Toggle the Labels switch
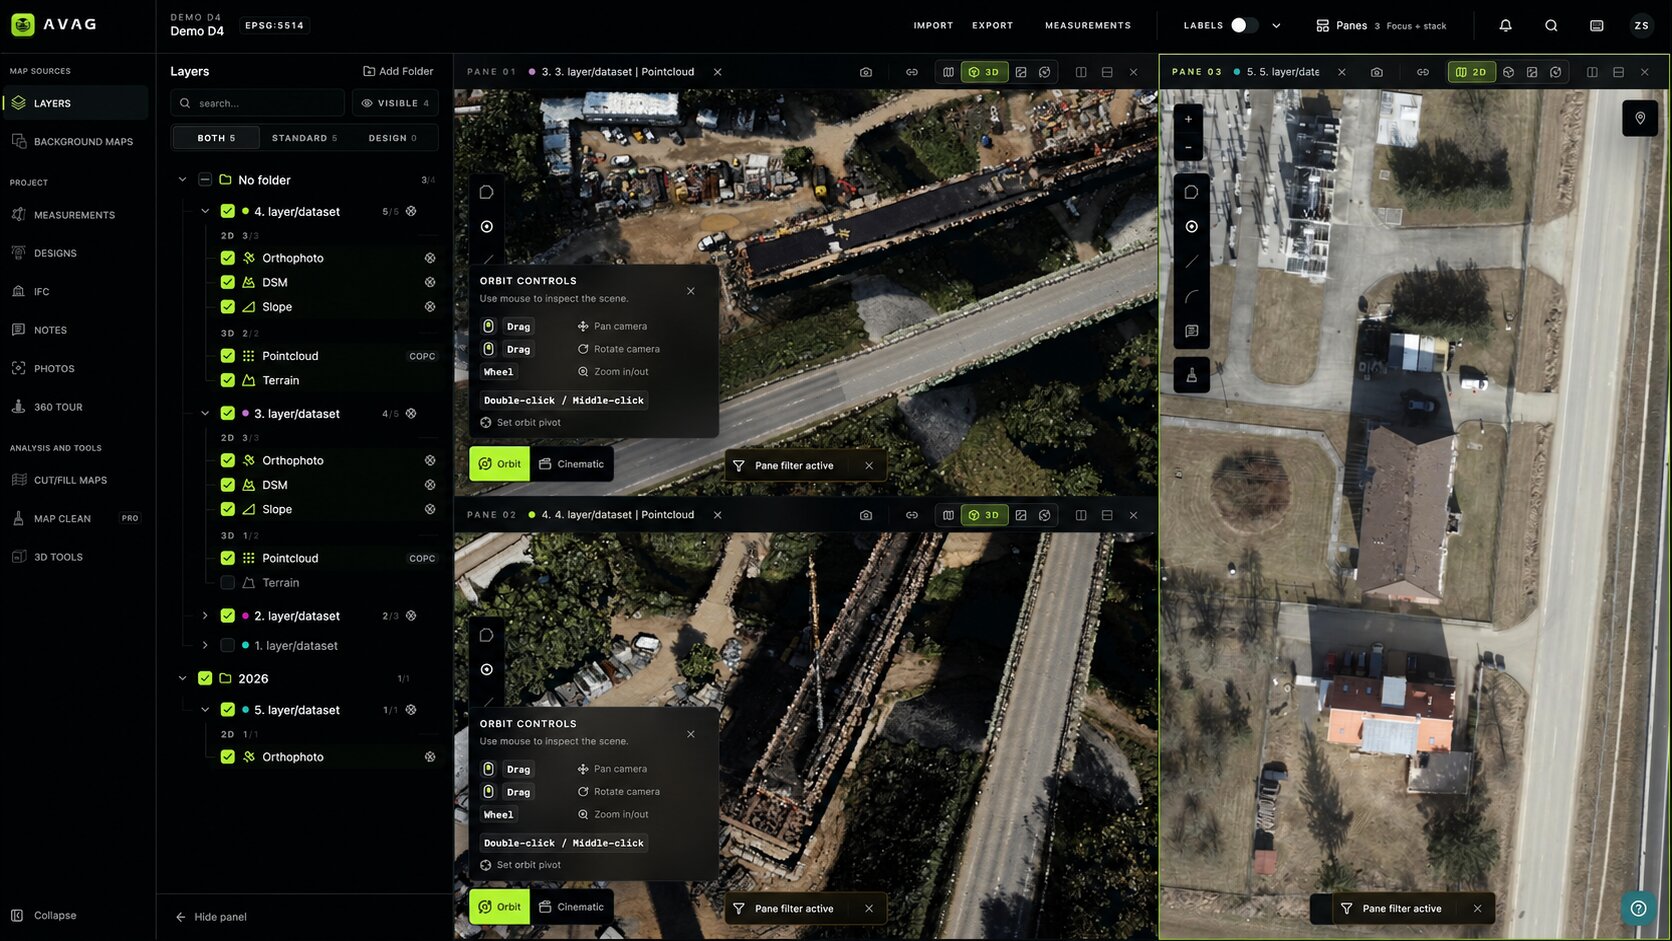The height and width of the screenshot is (941, 1672). (1244, 26)
